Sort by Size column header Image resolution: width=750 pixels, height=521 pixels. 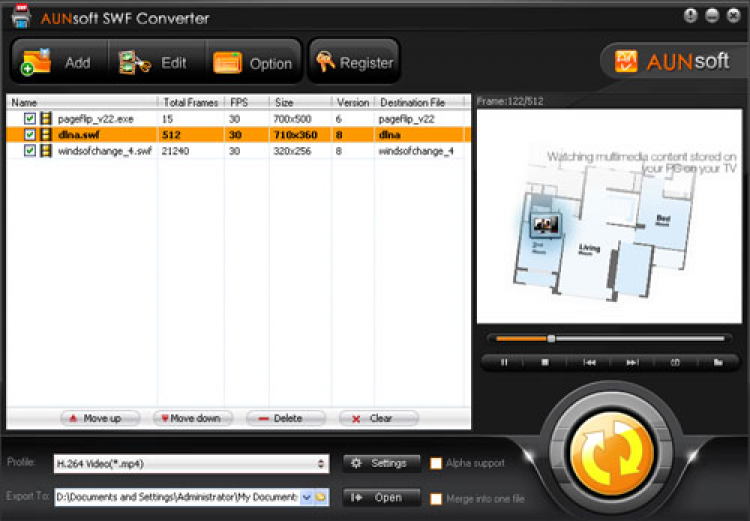click(300, 102)
